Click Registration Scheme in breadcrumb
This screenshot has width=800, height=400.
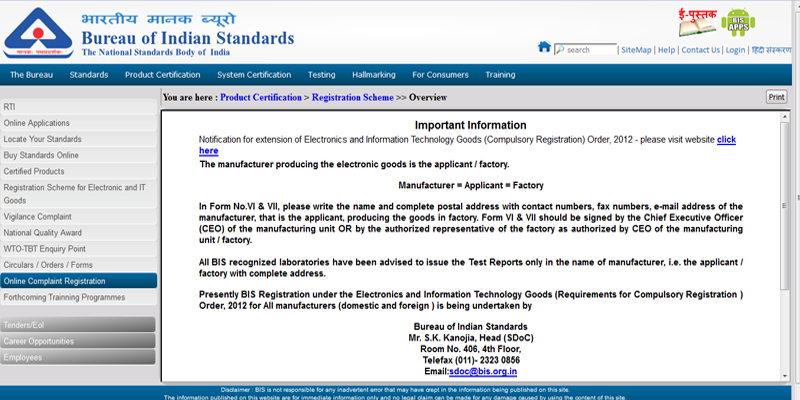pyautogui.click(x=352, y=98)
